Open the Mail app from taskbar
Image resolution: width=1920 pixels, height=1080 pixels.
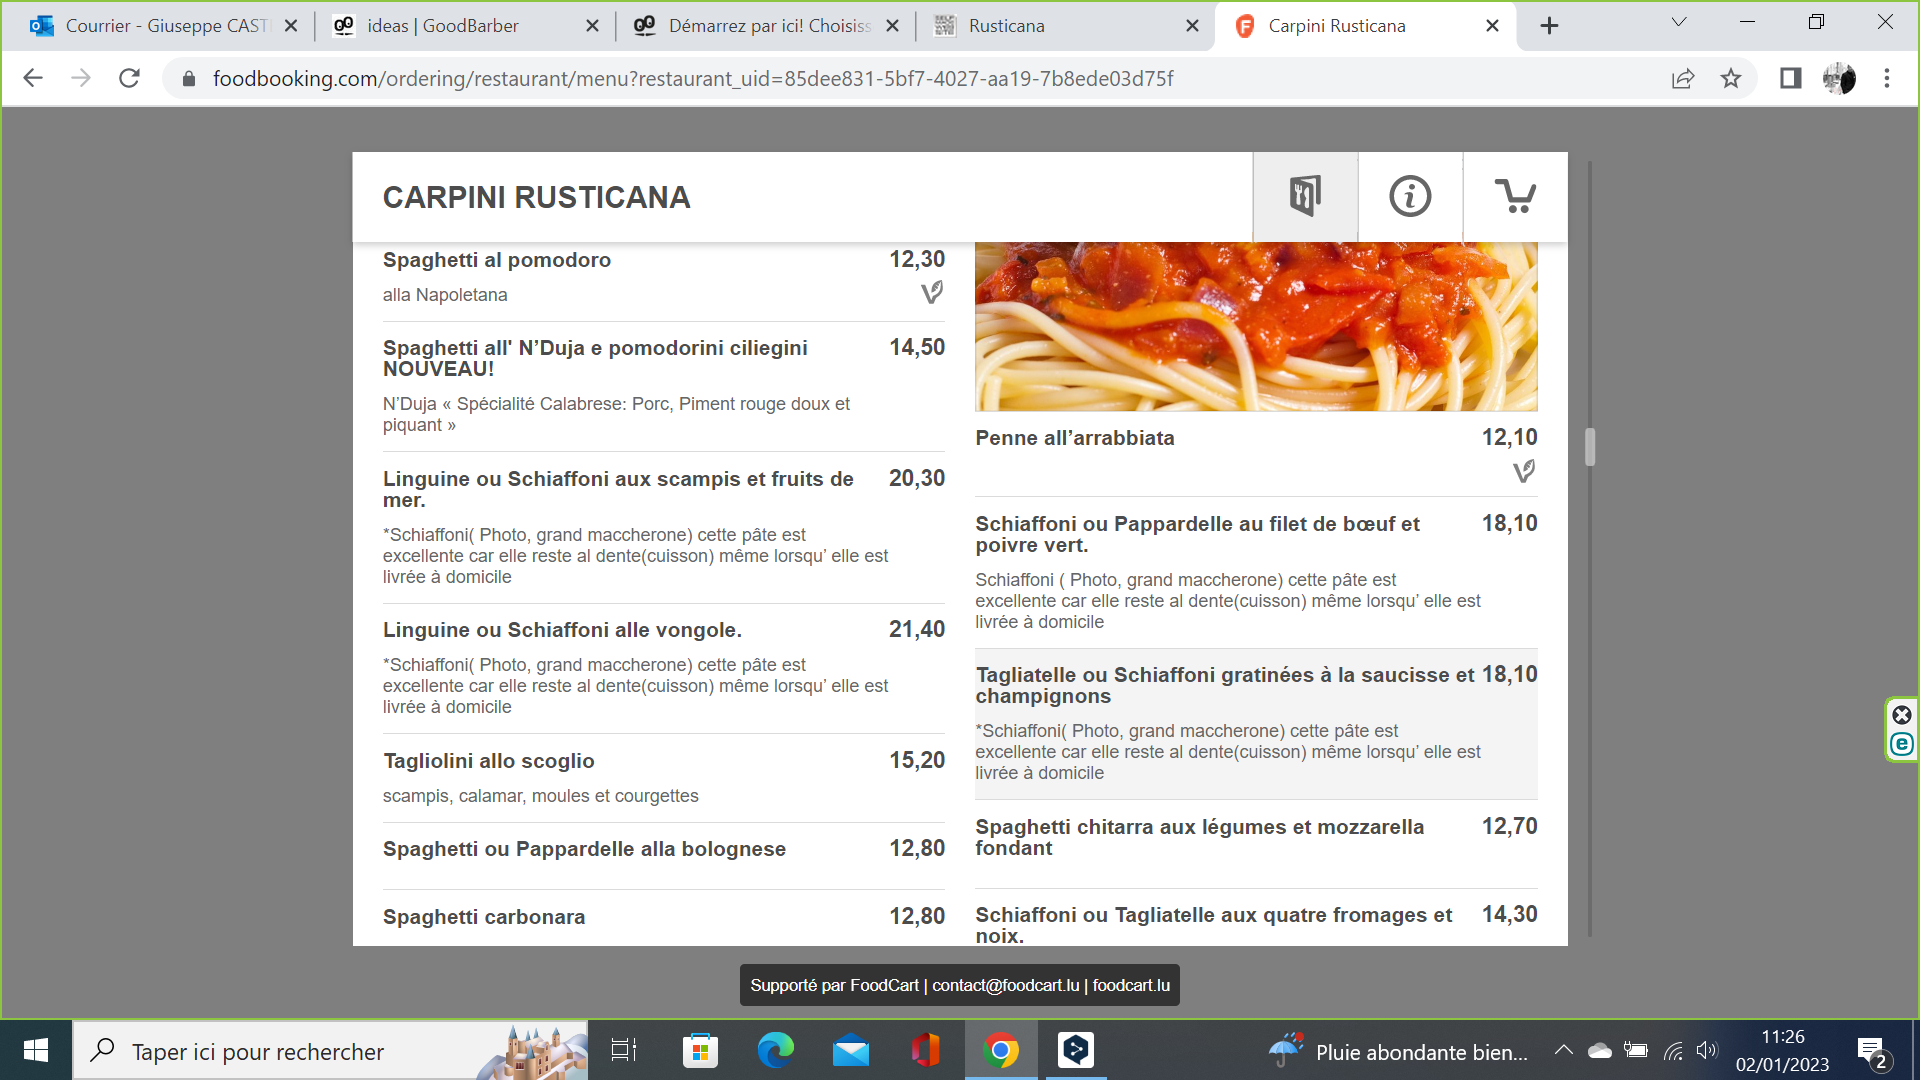(851, 1050)
